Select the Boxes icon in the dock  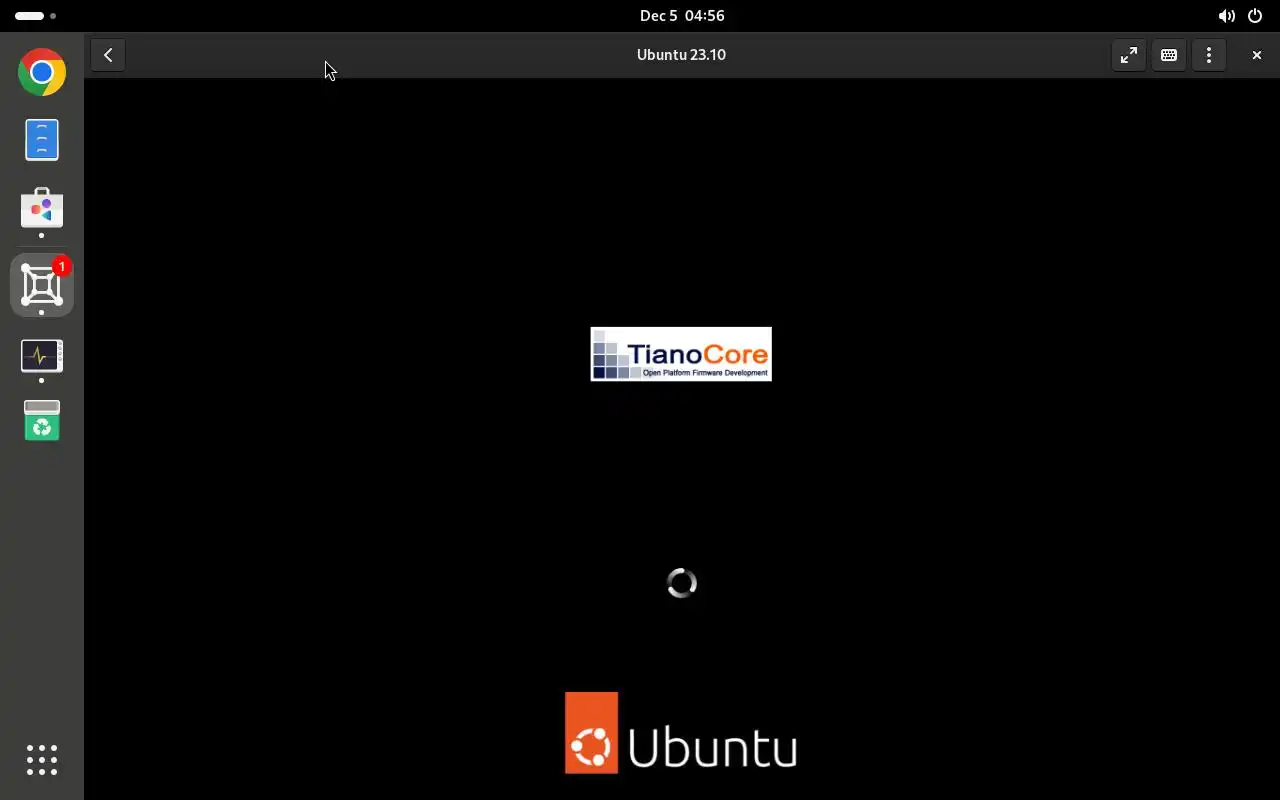(42, 286)
